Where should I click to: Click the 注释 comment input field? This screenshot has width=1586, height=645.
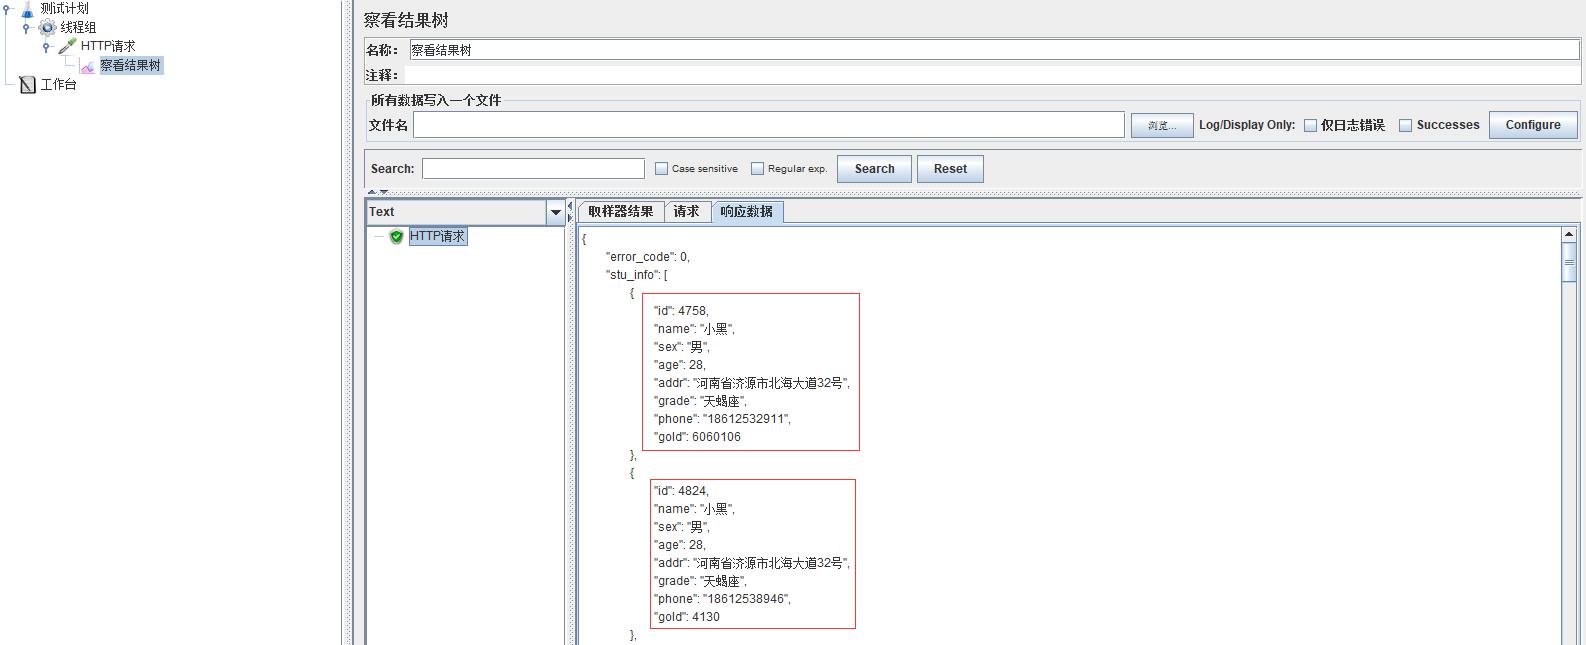(x=994, y=75)
